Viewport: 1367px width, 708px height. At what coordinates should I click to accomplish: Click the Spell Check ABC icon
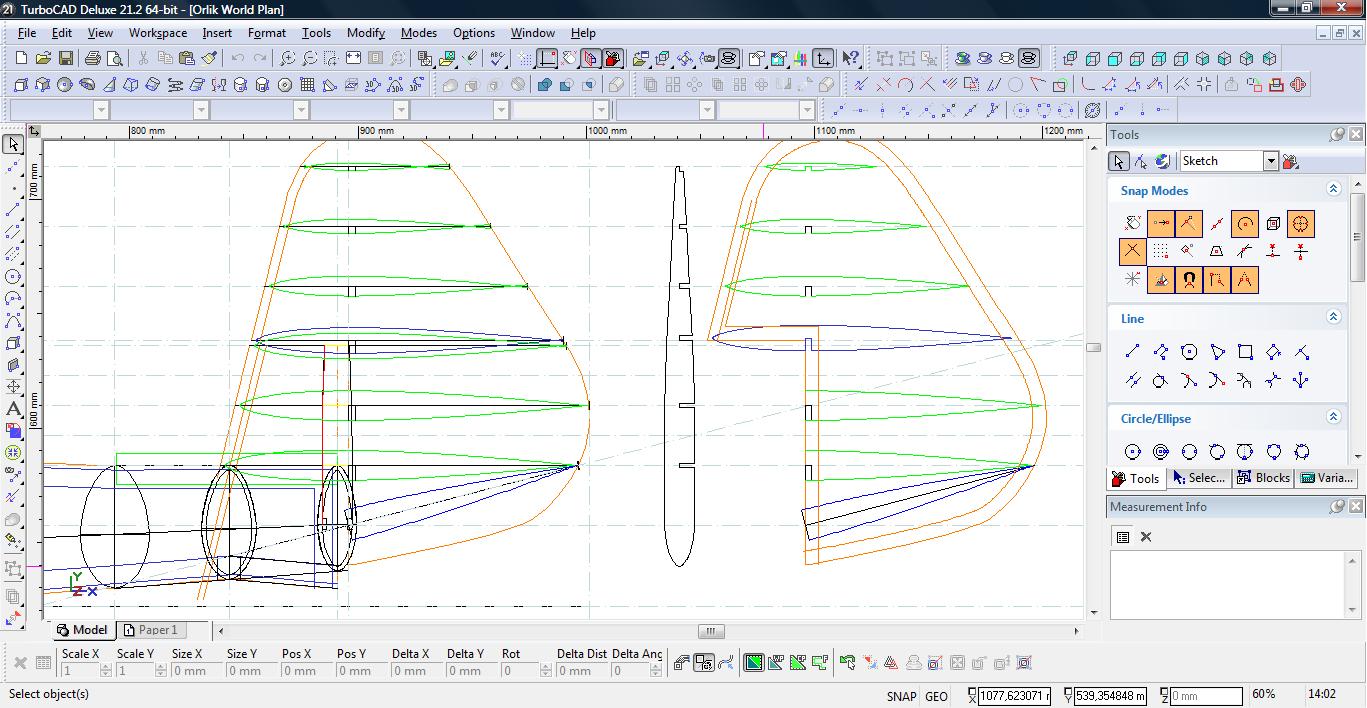tap(497, 59)
